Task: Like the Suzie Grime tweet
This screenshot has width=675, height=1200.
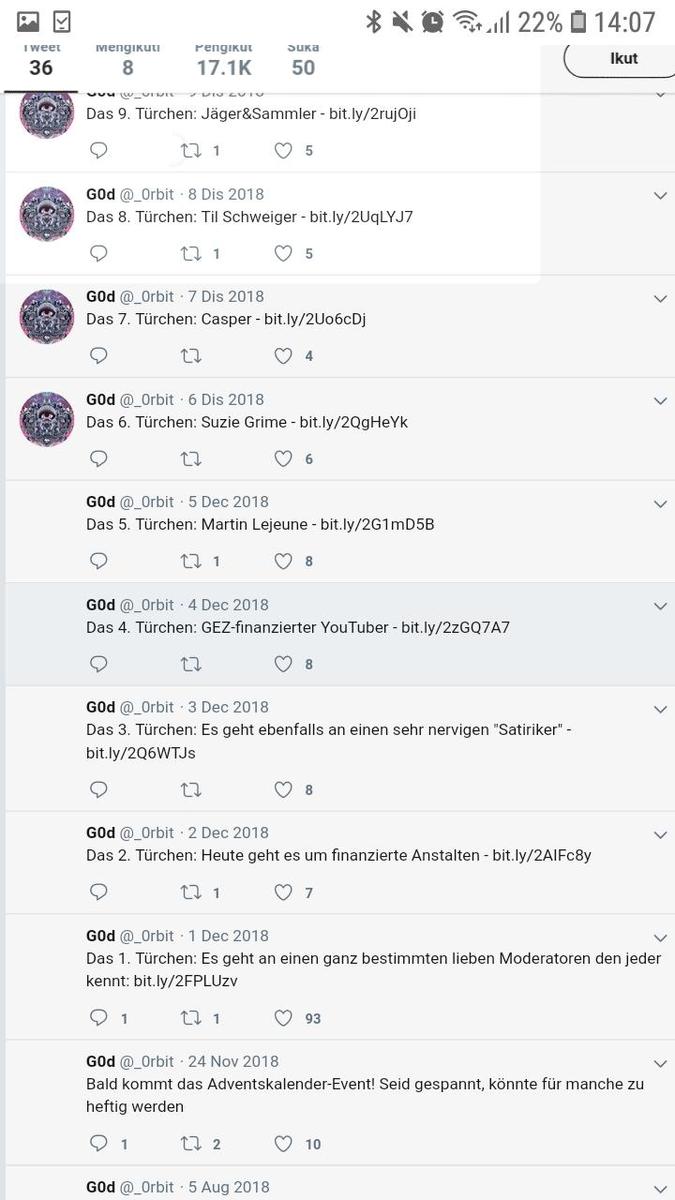Action: click(x=284, y=459)
